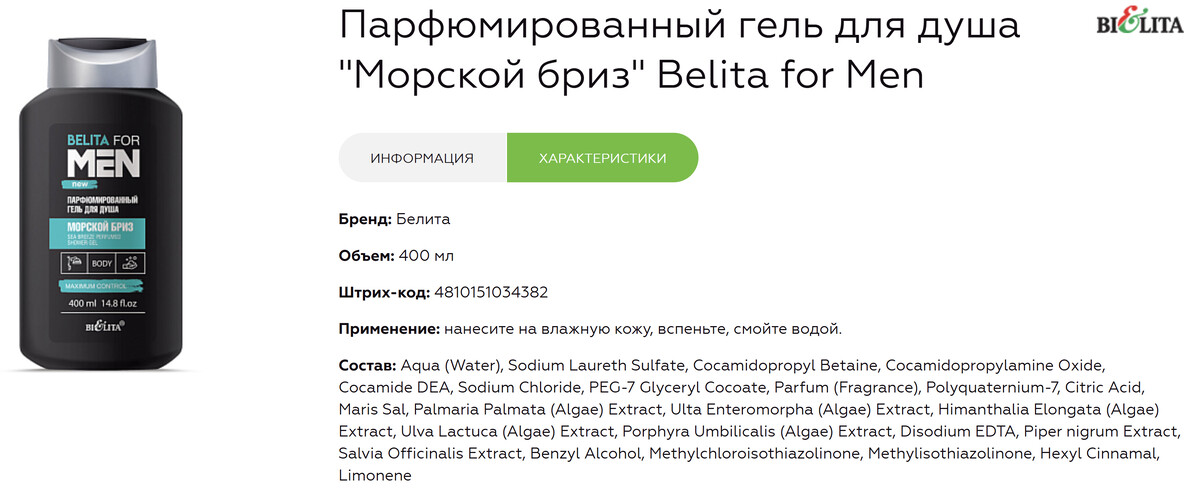
Task: Click "400 ml 14.8 fl.oz" text on the bottle
Action: [100, 304]
